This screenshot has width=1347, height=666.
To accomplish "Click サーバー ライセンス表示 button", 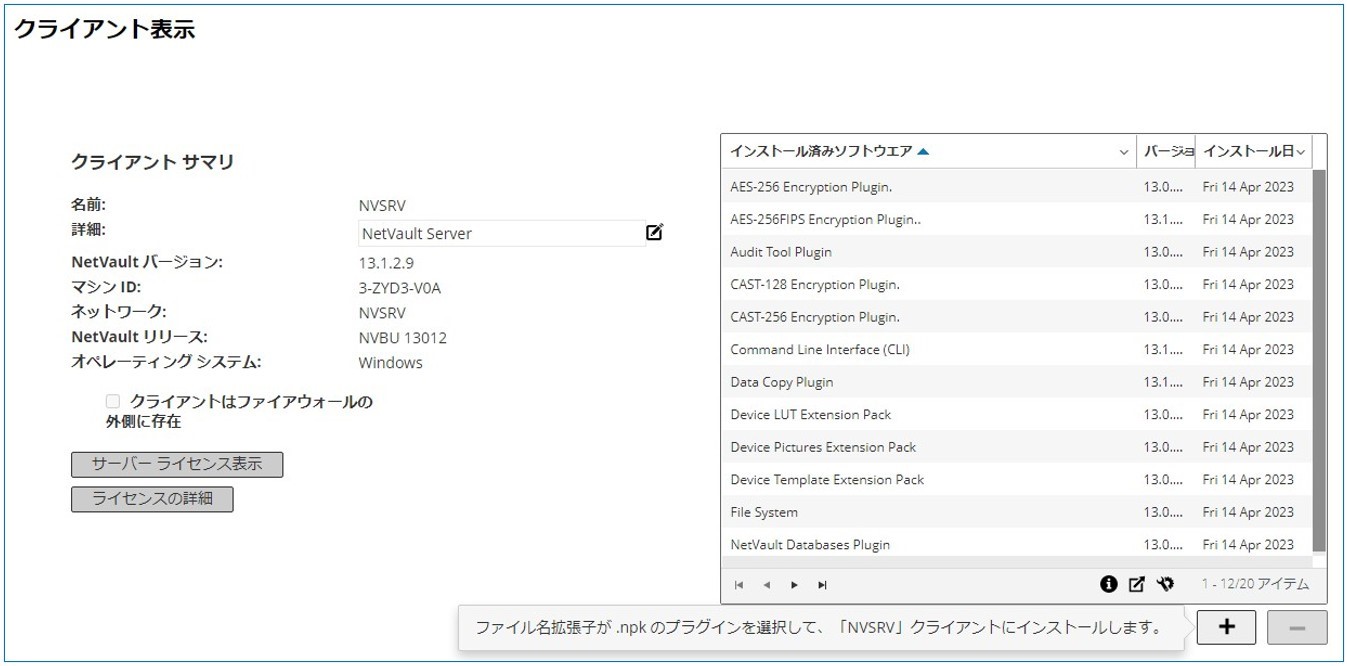I will pos(177,464).
